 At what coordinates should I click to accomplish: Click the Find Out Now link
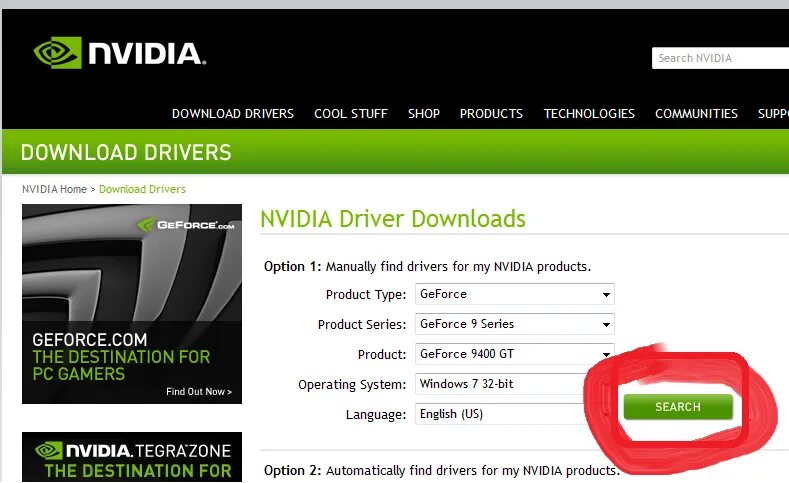click(x=199, y=391)
